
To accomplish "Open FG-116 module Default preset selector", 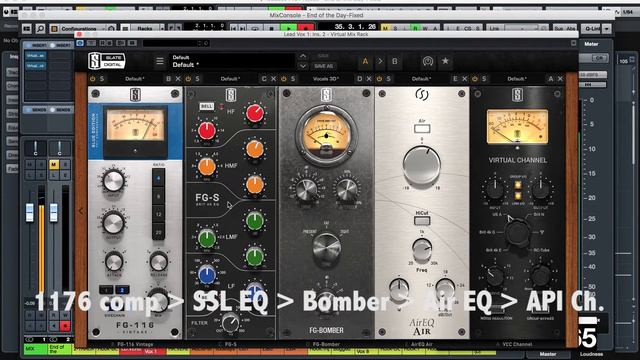I will tap(135, 79).
